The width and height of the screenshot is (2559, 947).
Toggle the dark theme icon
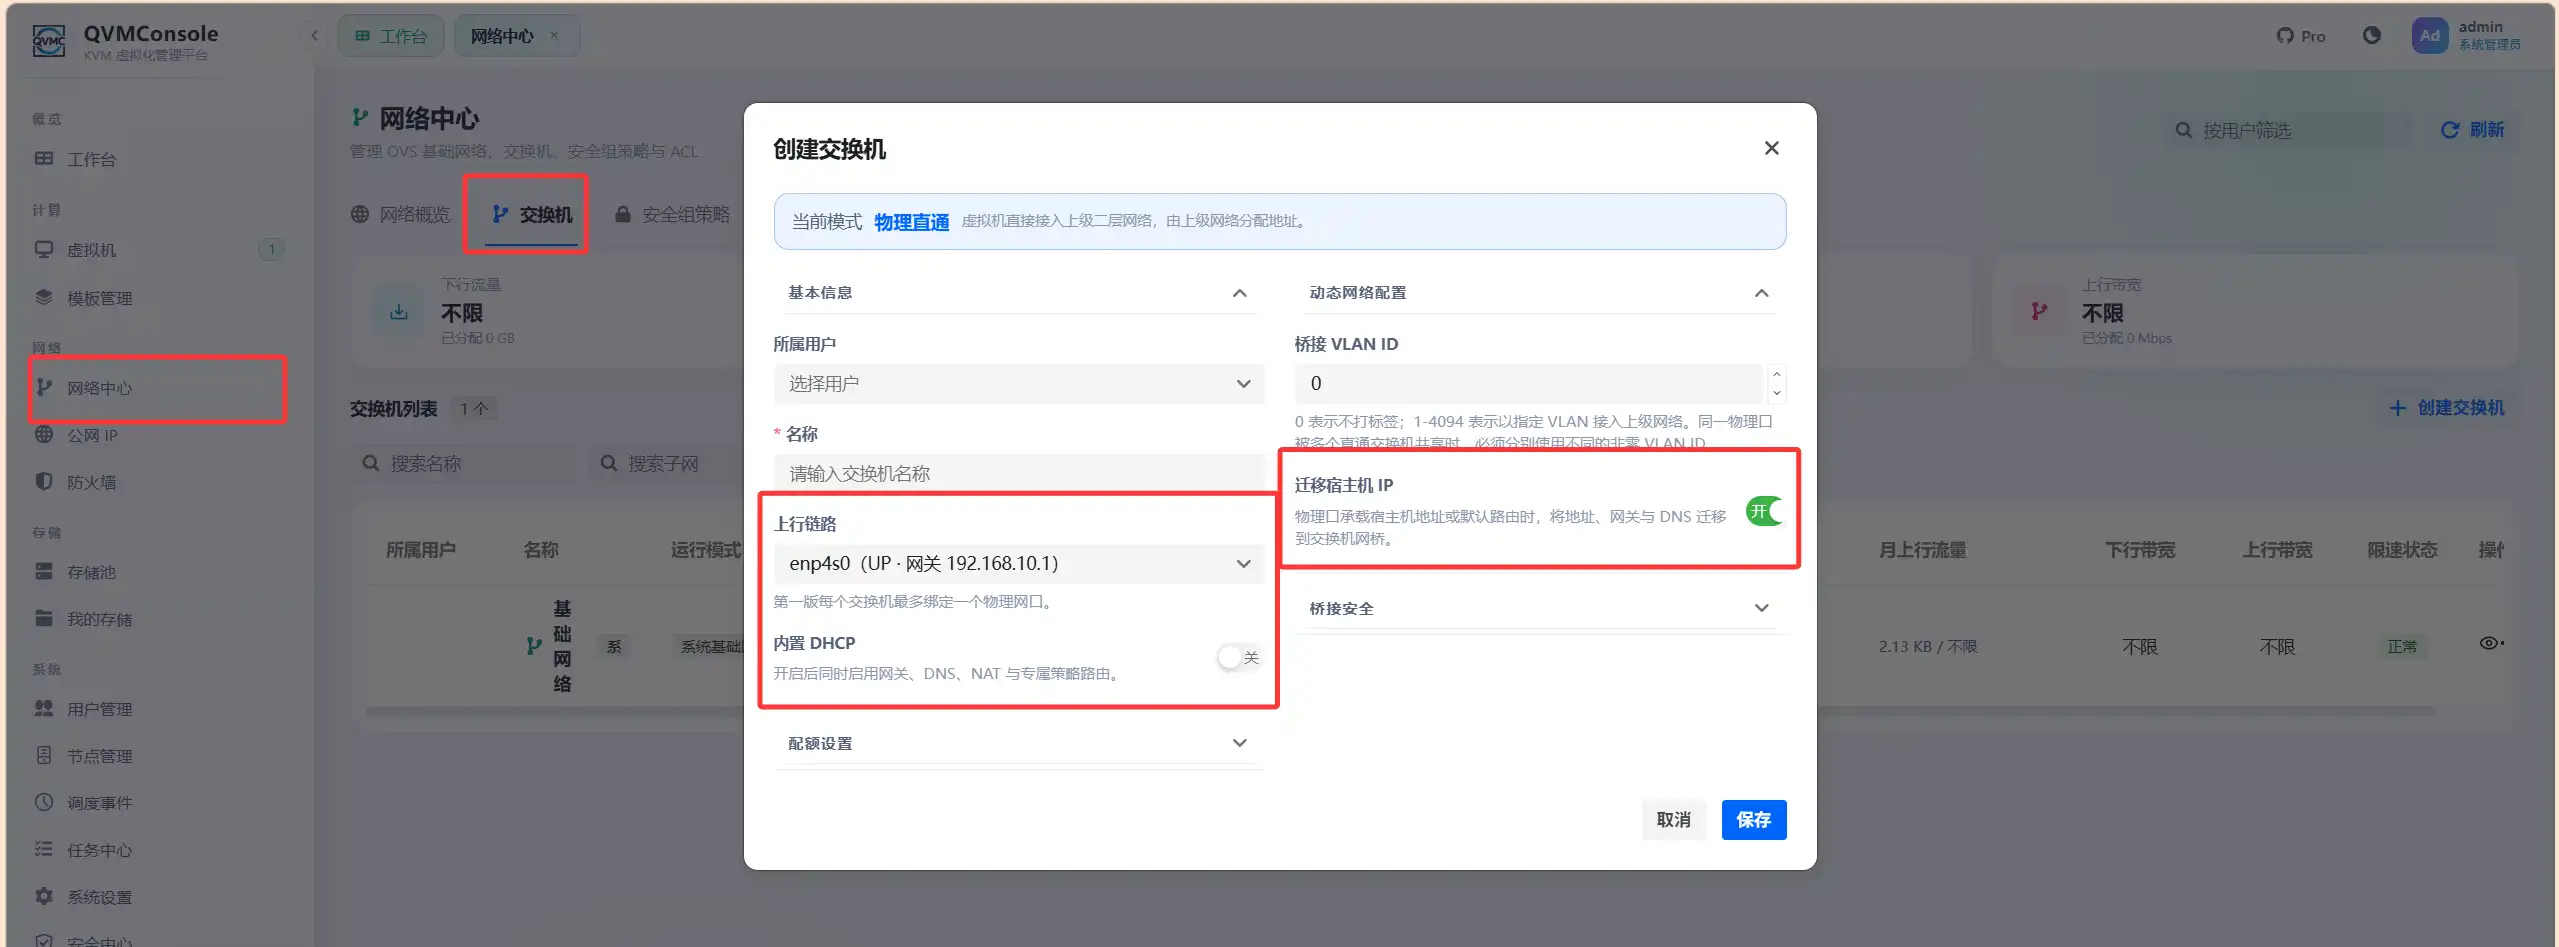point(2371,36)
